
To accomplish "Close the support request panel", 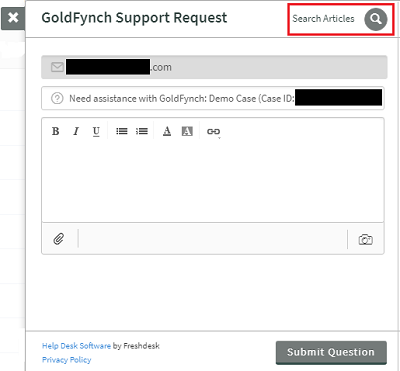I will click(x=13, y=18).
